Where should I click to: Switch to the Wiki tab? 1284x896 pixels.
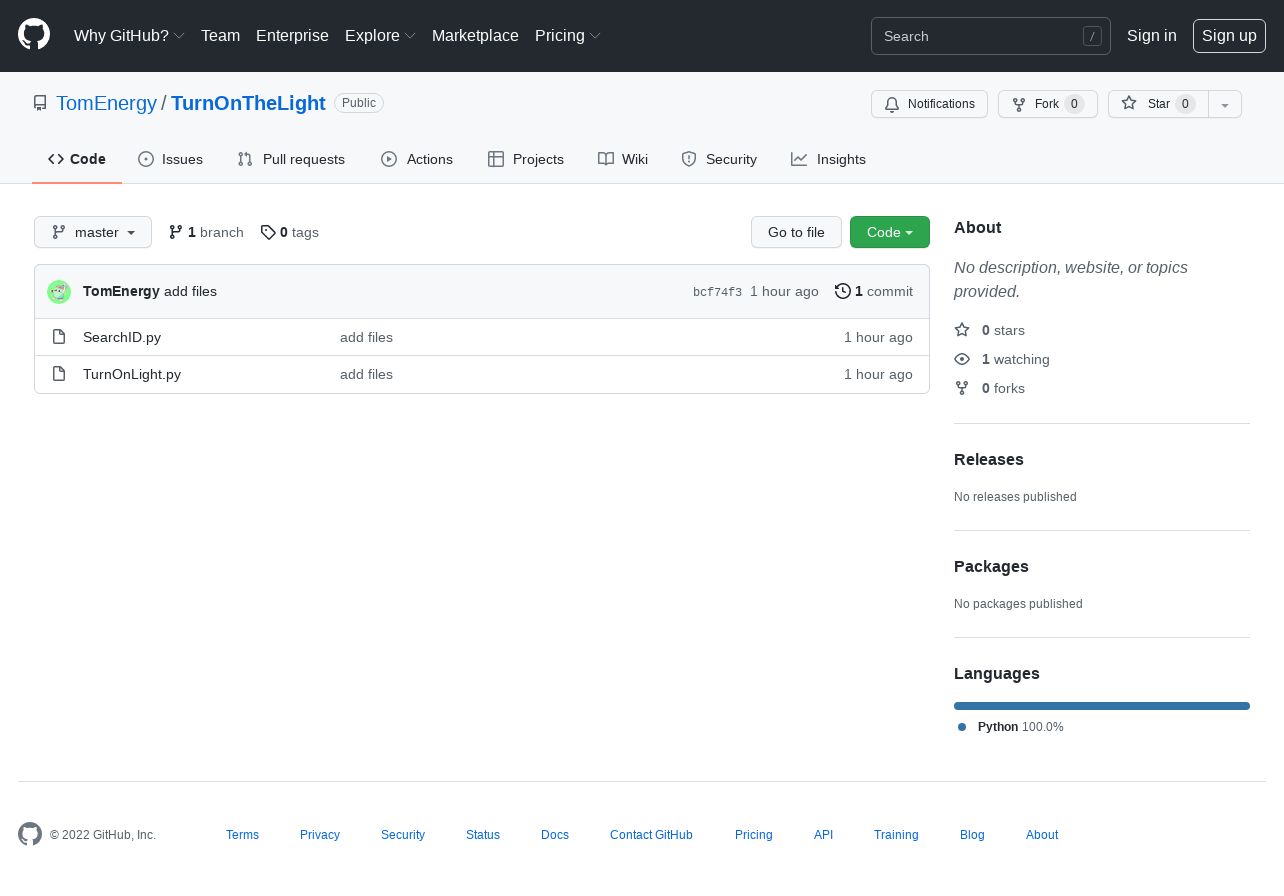coord(623,159)
